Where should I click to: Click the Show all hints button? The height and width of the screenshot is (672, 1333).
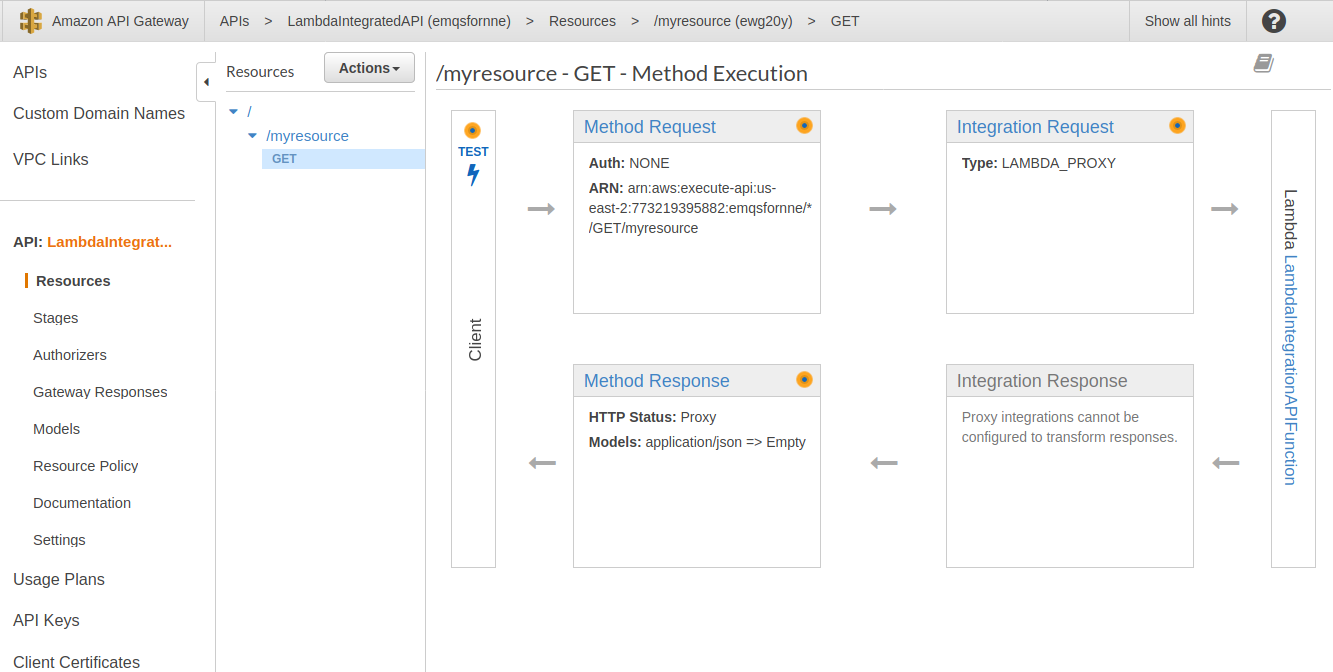point(1186,20)
